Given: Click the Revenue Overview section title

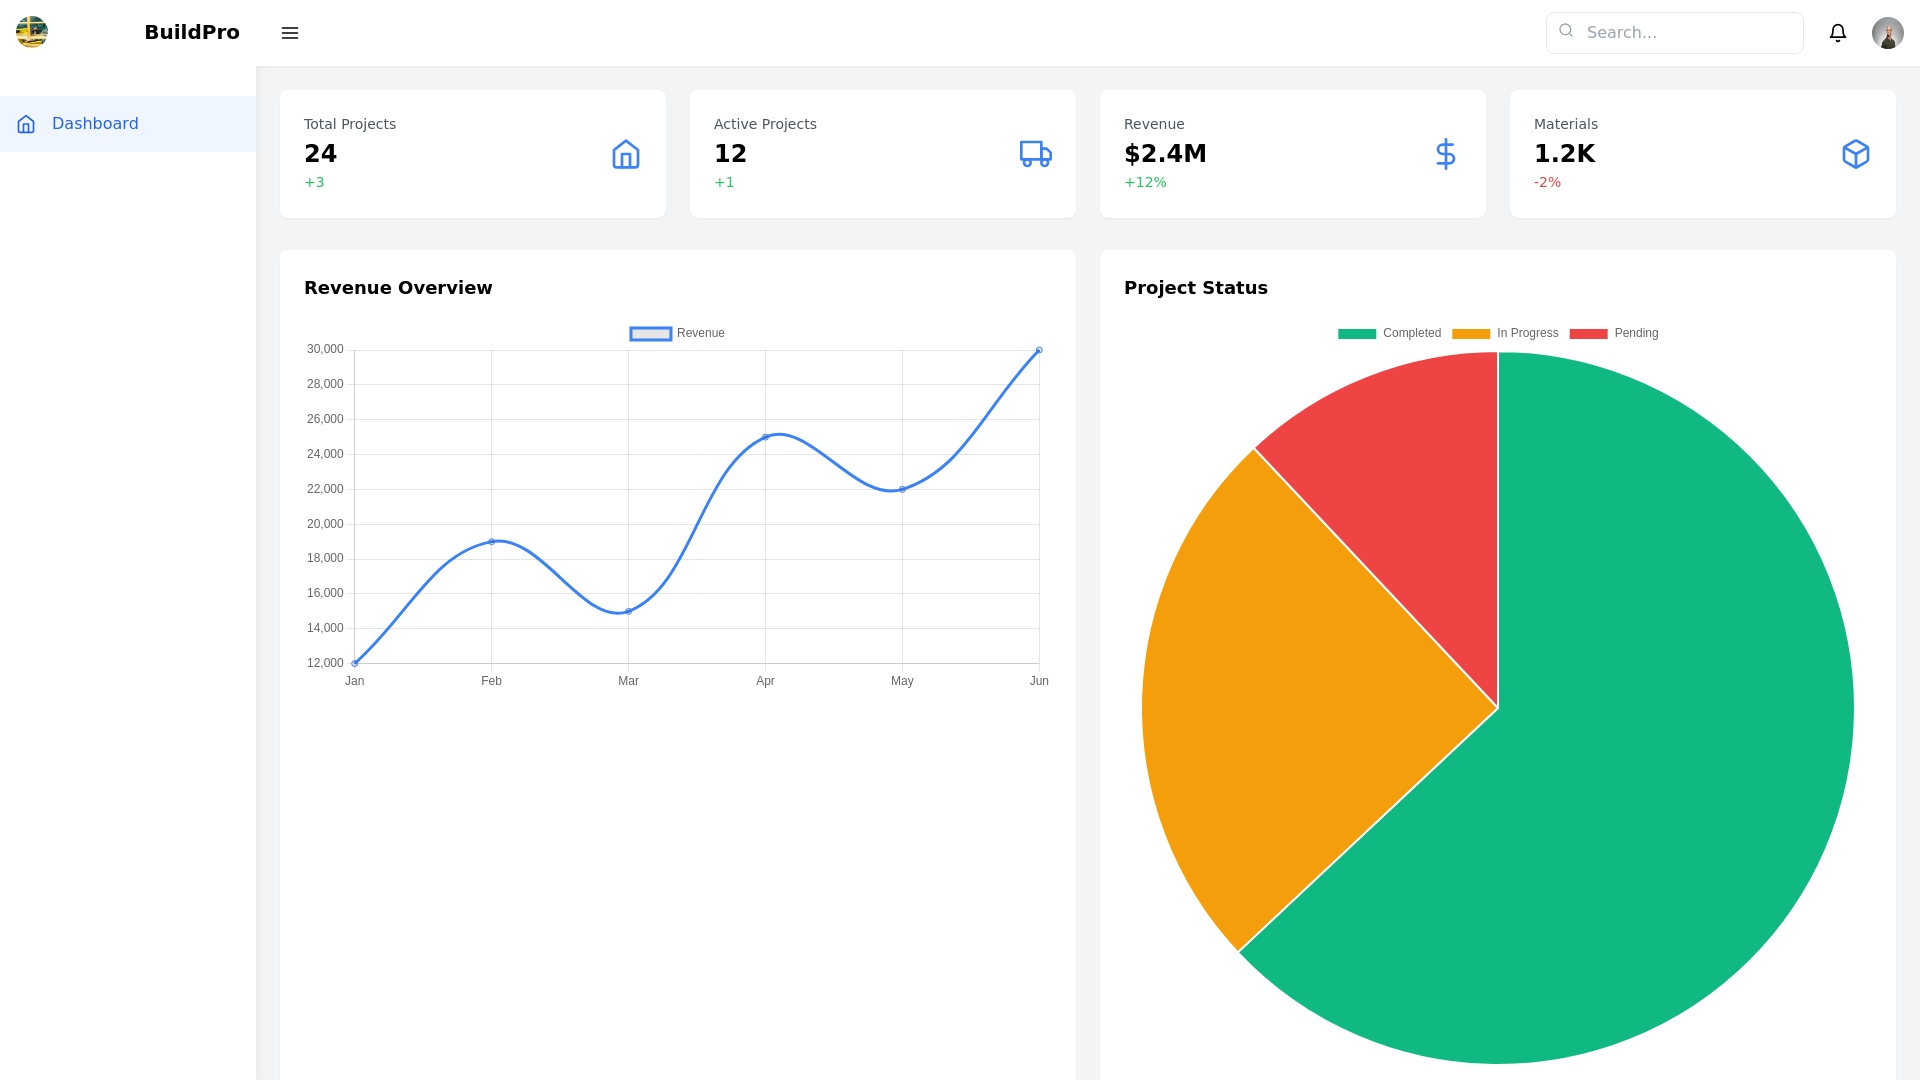Looking at the screenshot, I should [x=398, y=287].
